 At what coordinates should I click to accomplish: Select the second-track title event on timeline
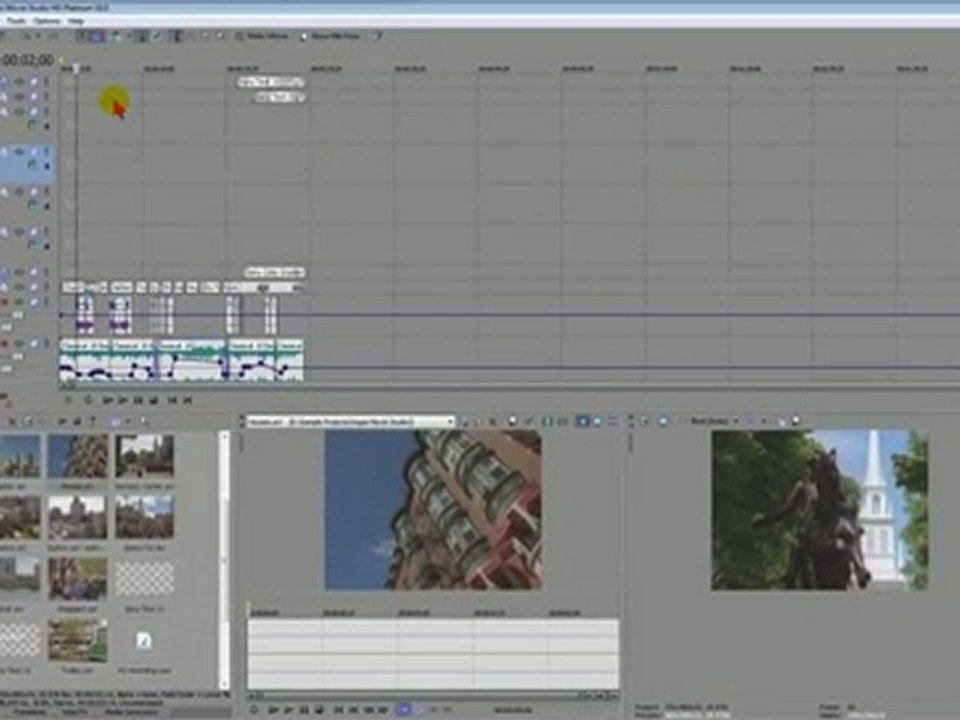click(279, 97)
